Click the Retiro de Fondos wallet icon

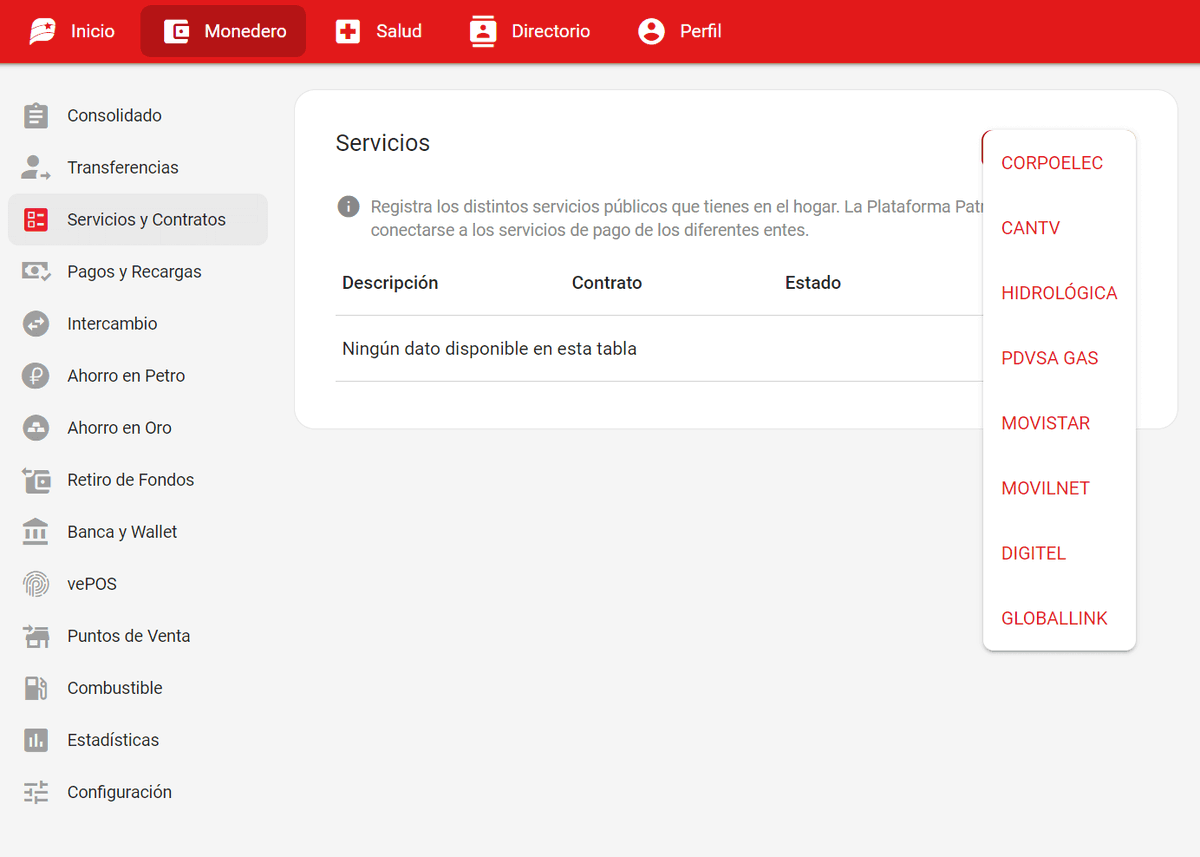(x=36, y=480)
